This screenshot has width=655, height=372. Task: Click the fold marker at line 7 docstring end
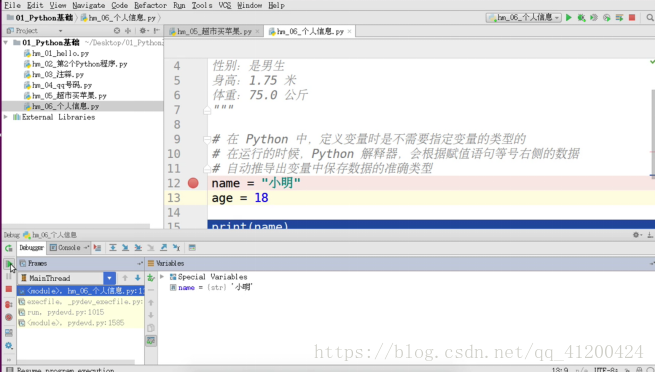pyautogui.click(x=207, y=110)
